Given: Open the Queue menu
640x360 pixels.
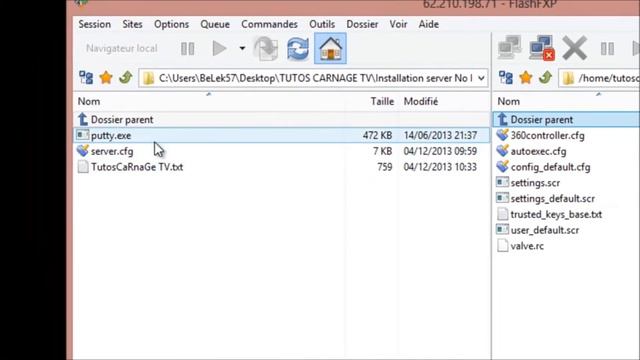Looking at the screenshot, I should [215, 24].
